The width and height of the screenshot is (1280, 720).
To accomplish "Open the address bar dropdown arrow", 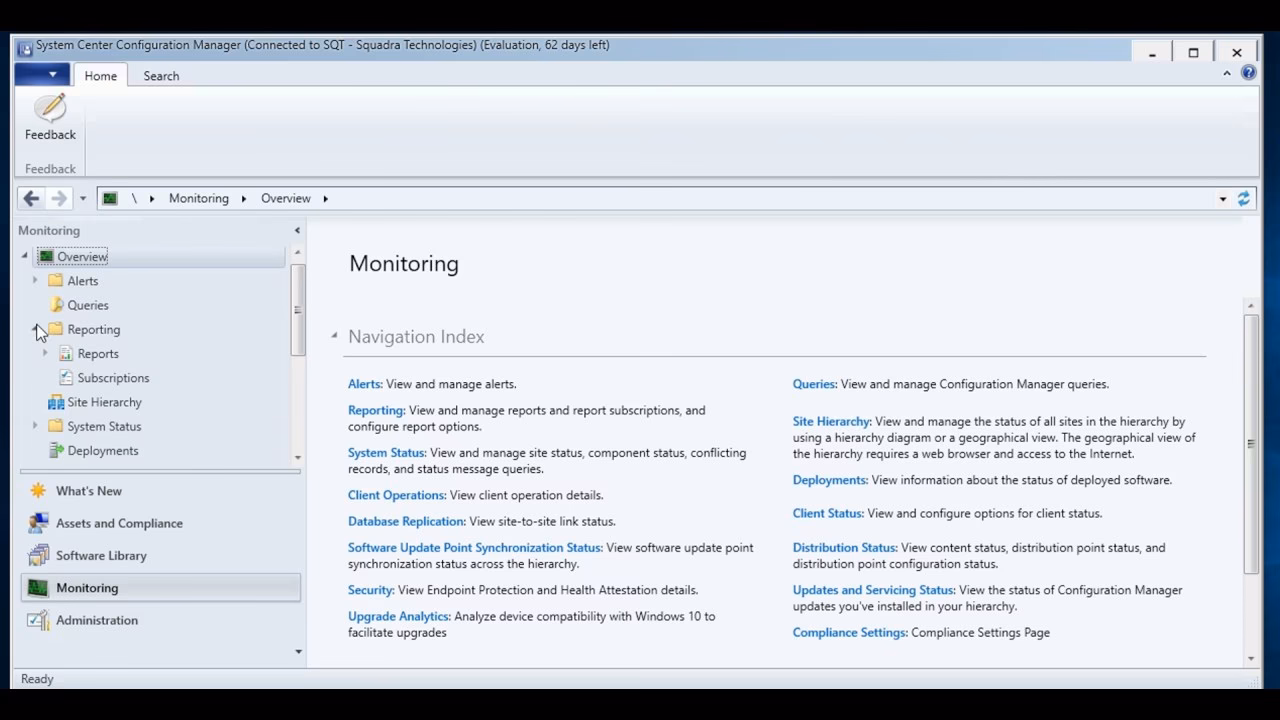I will tap(1222, 199).
